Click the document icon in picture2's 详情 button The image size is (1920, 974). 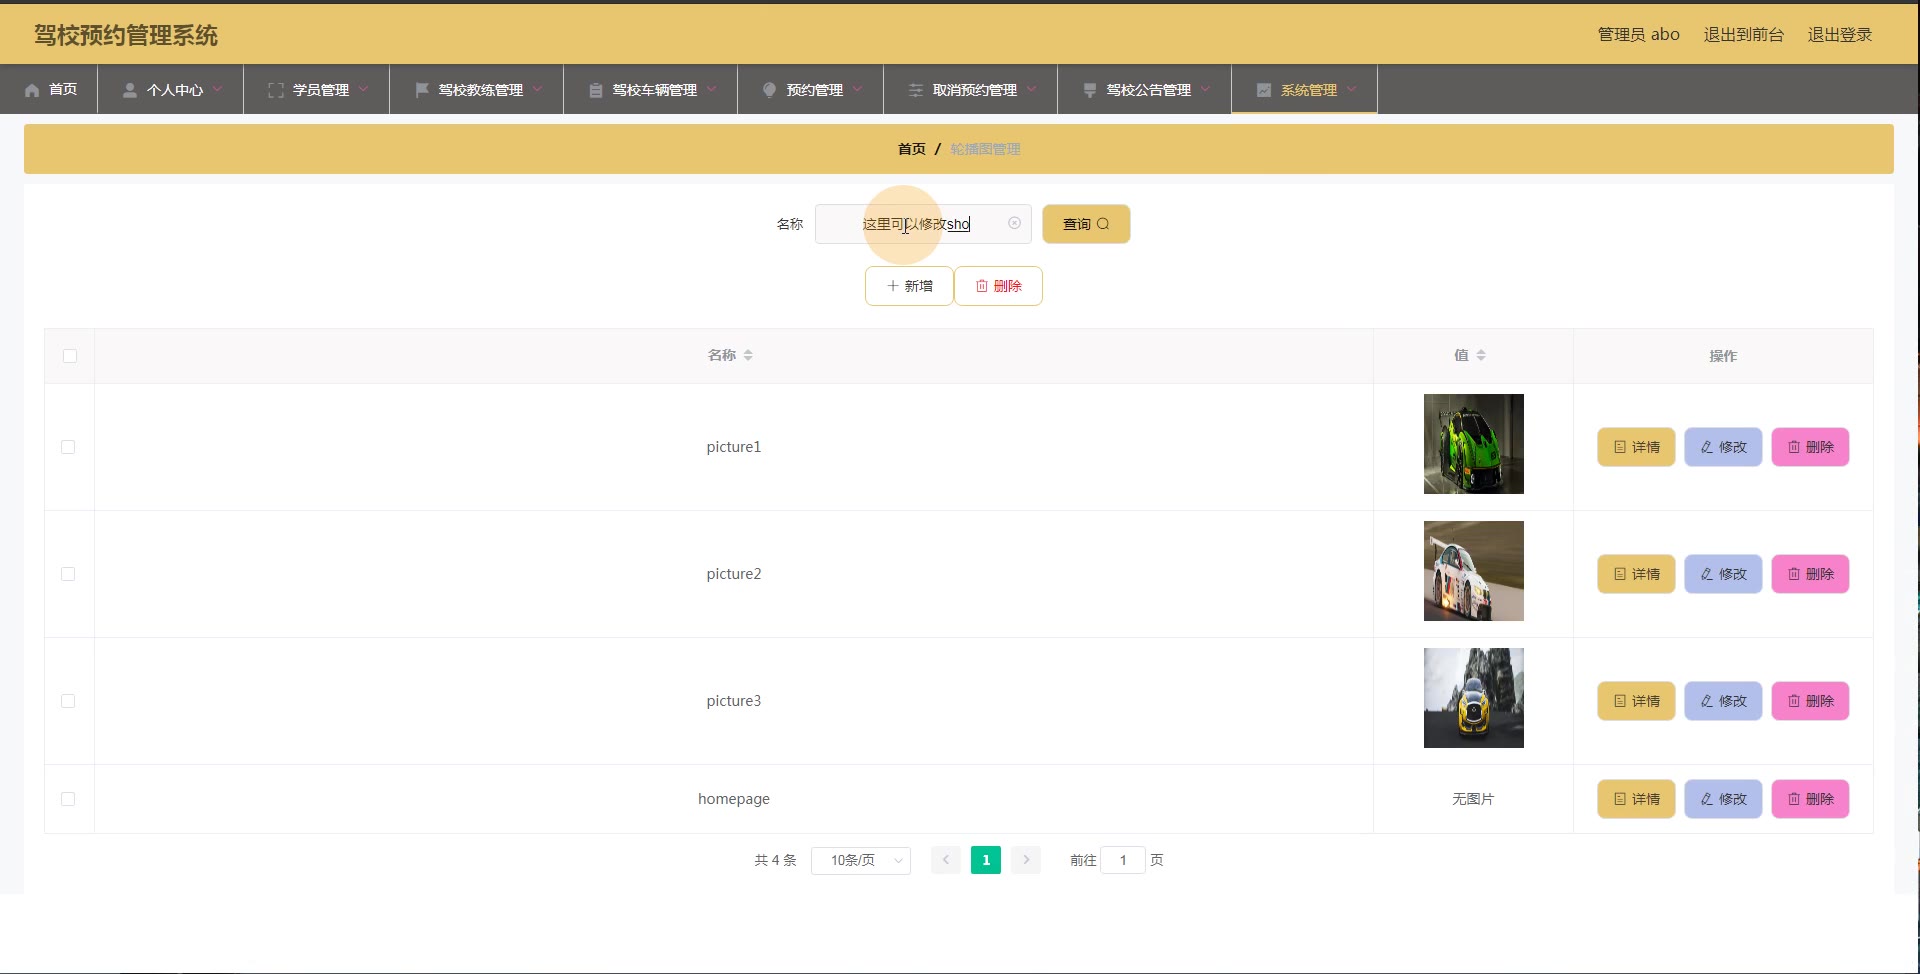1620,574
